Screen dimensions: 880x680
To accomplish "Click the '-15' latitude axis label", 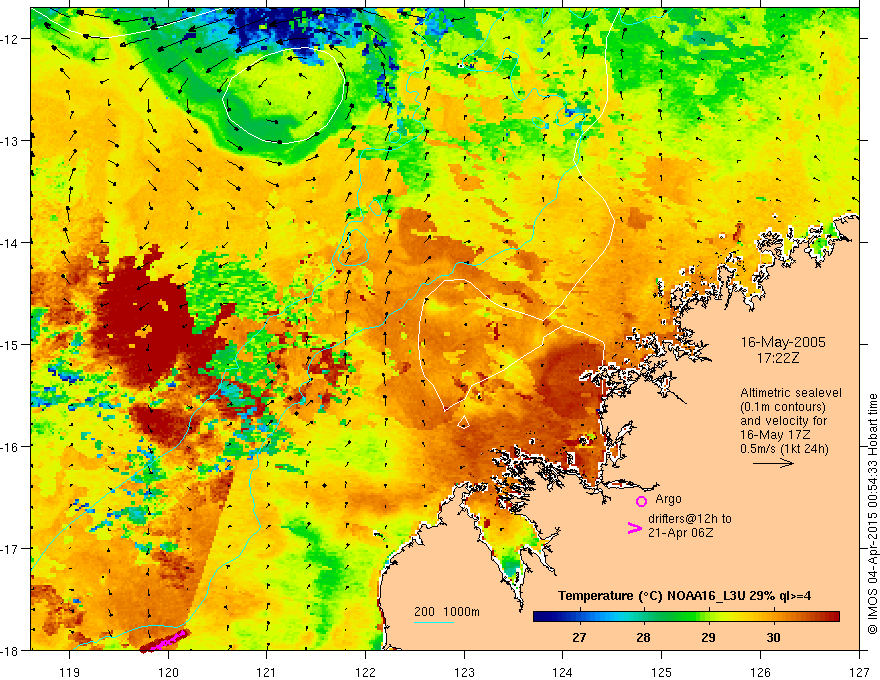I will tap(10, 344).
